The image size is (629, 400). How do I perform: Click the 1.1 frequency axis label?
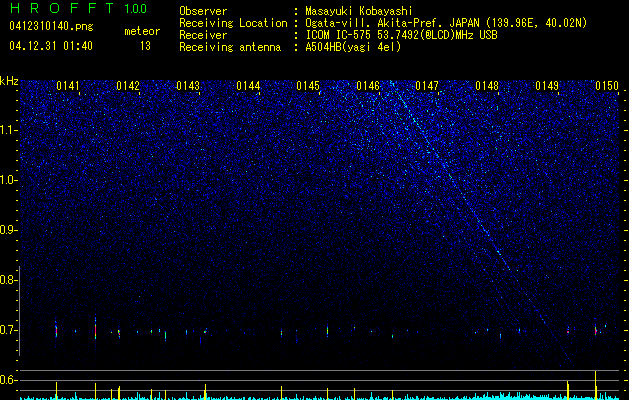(9, 130)
